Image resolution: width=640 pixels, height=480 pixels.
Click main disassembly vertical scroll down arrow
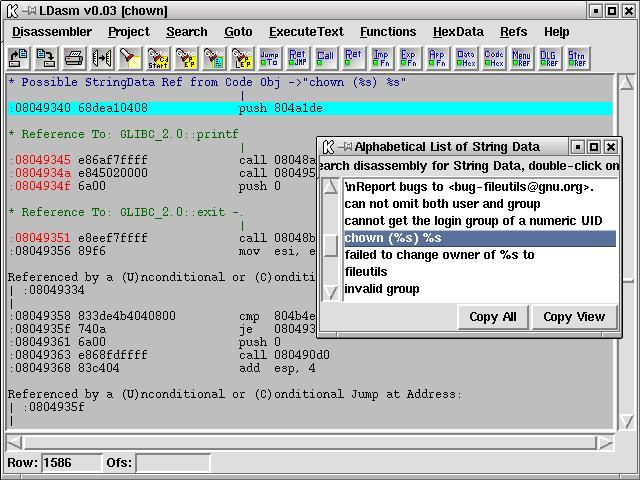coord(627,422)
